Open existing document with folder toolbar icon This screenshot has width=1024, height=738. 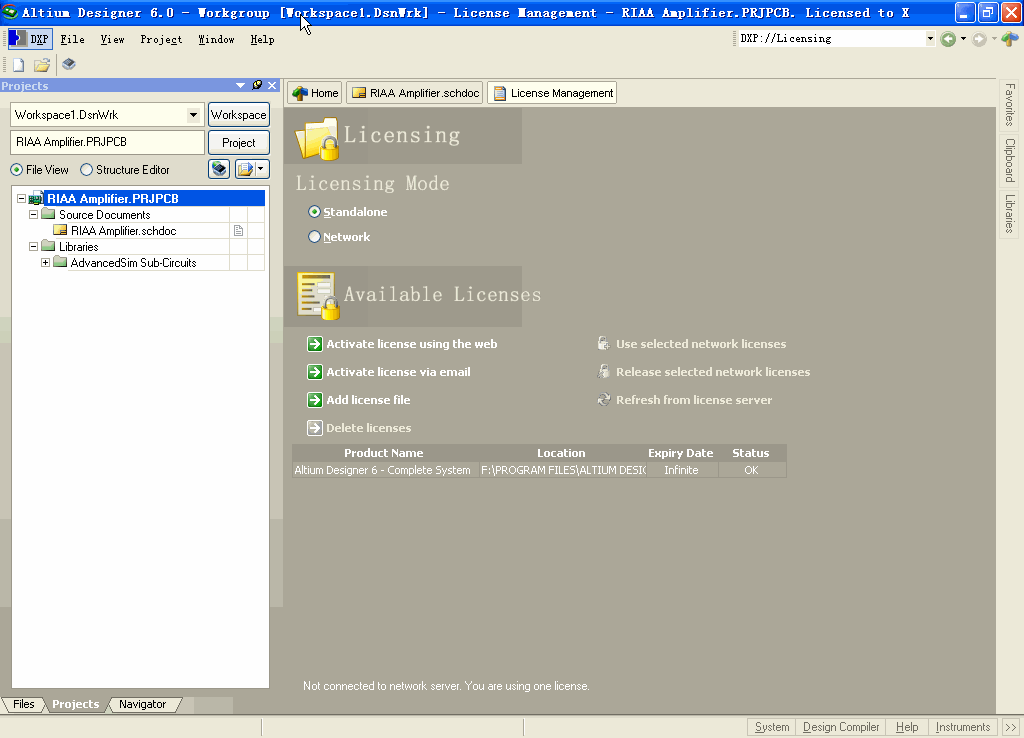(42, 65)
